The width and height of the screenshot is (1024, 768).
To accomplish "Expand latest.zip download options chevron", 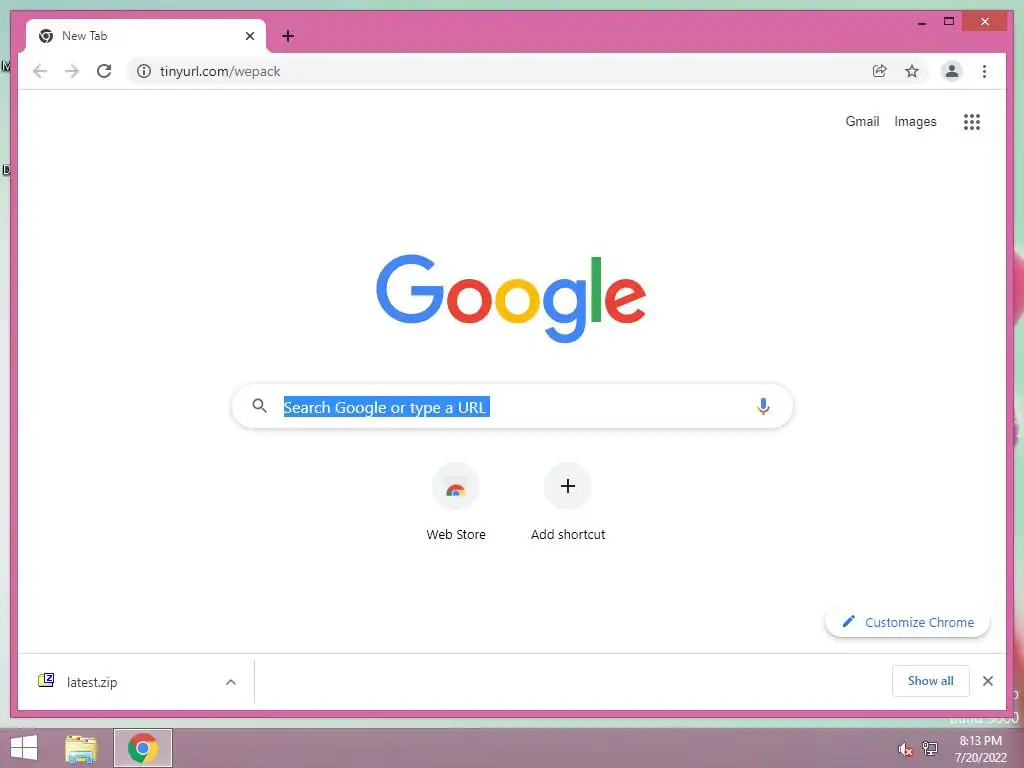I will tap(231, 682).
